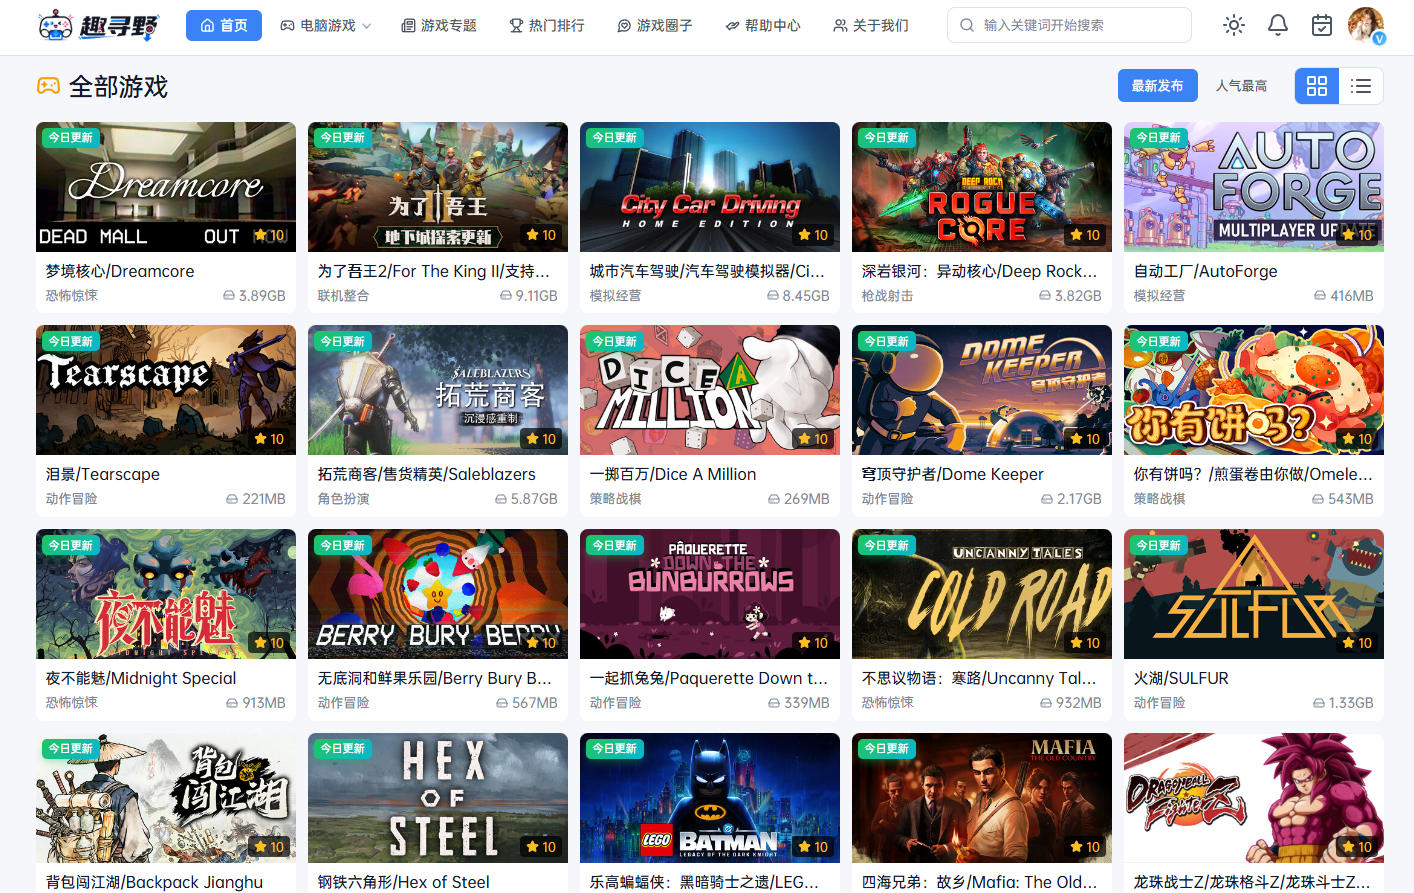Switch to grid view layout
This screenshot has height=893, width=1414.
(1317, 86)
